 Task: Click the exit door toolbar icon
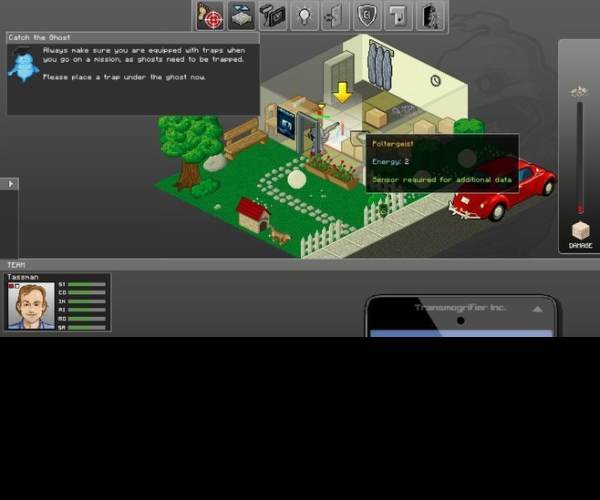(336, 16)
